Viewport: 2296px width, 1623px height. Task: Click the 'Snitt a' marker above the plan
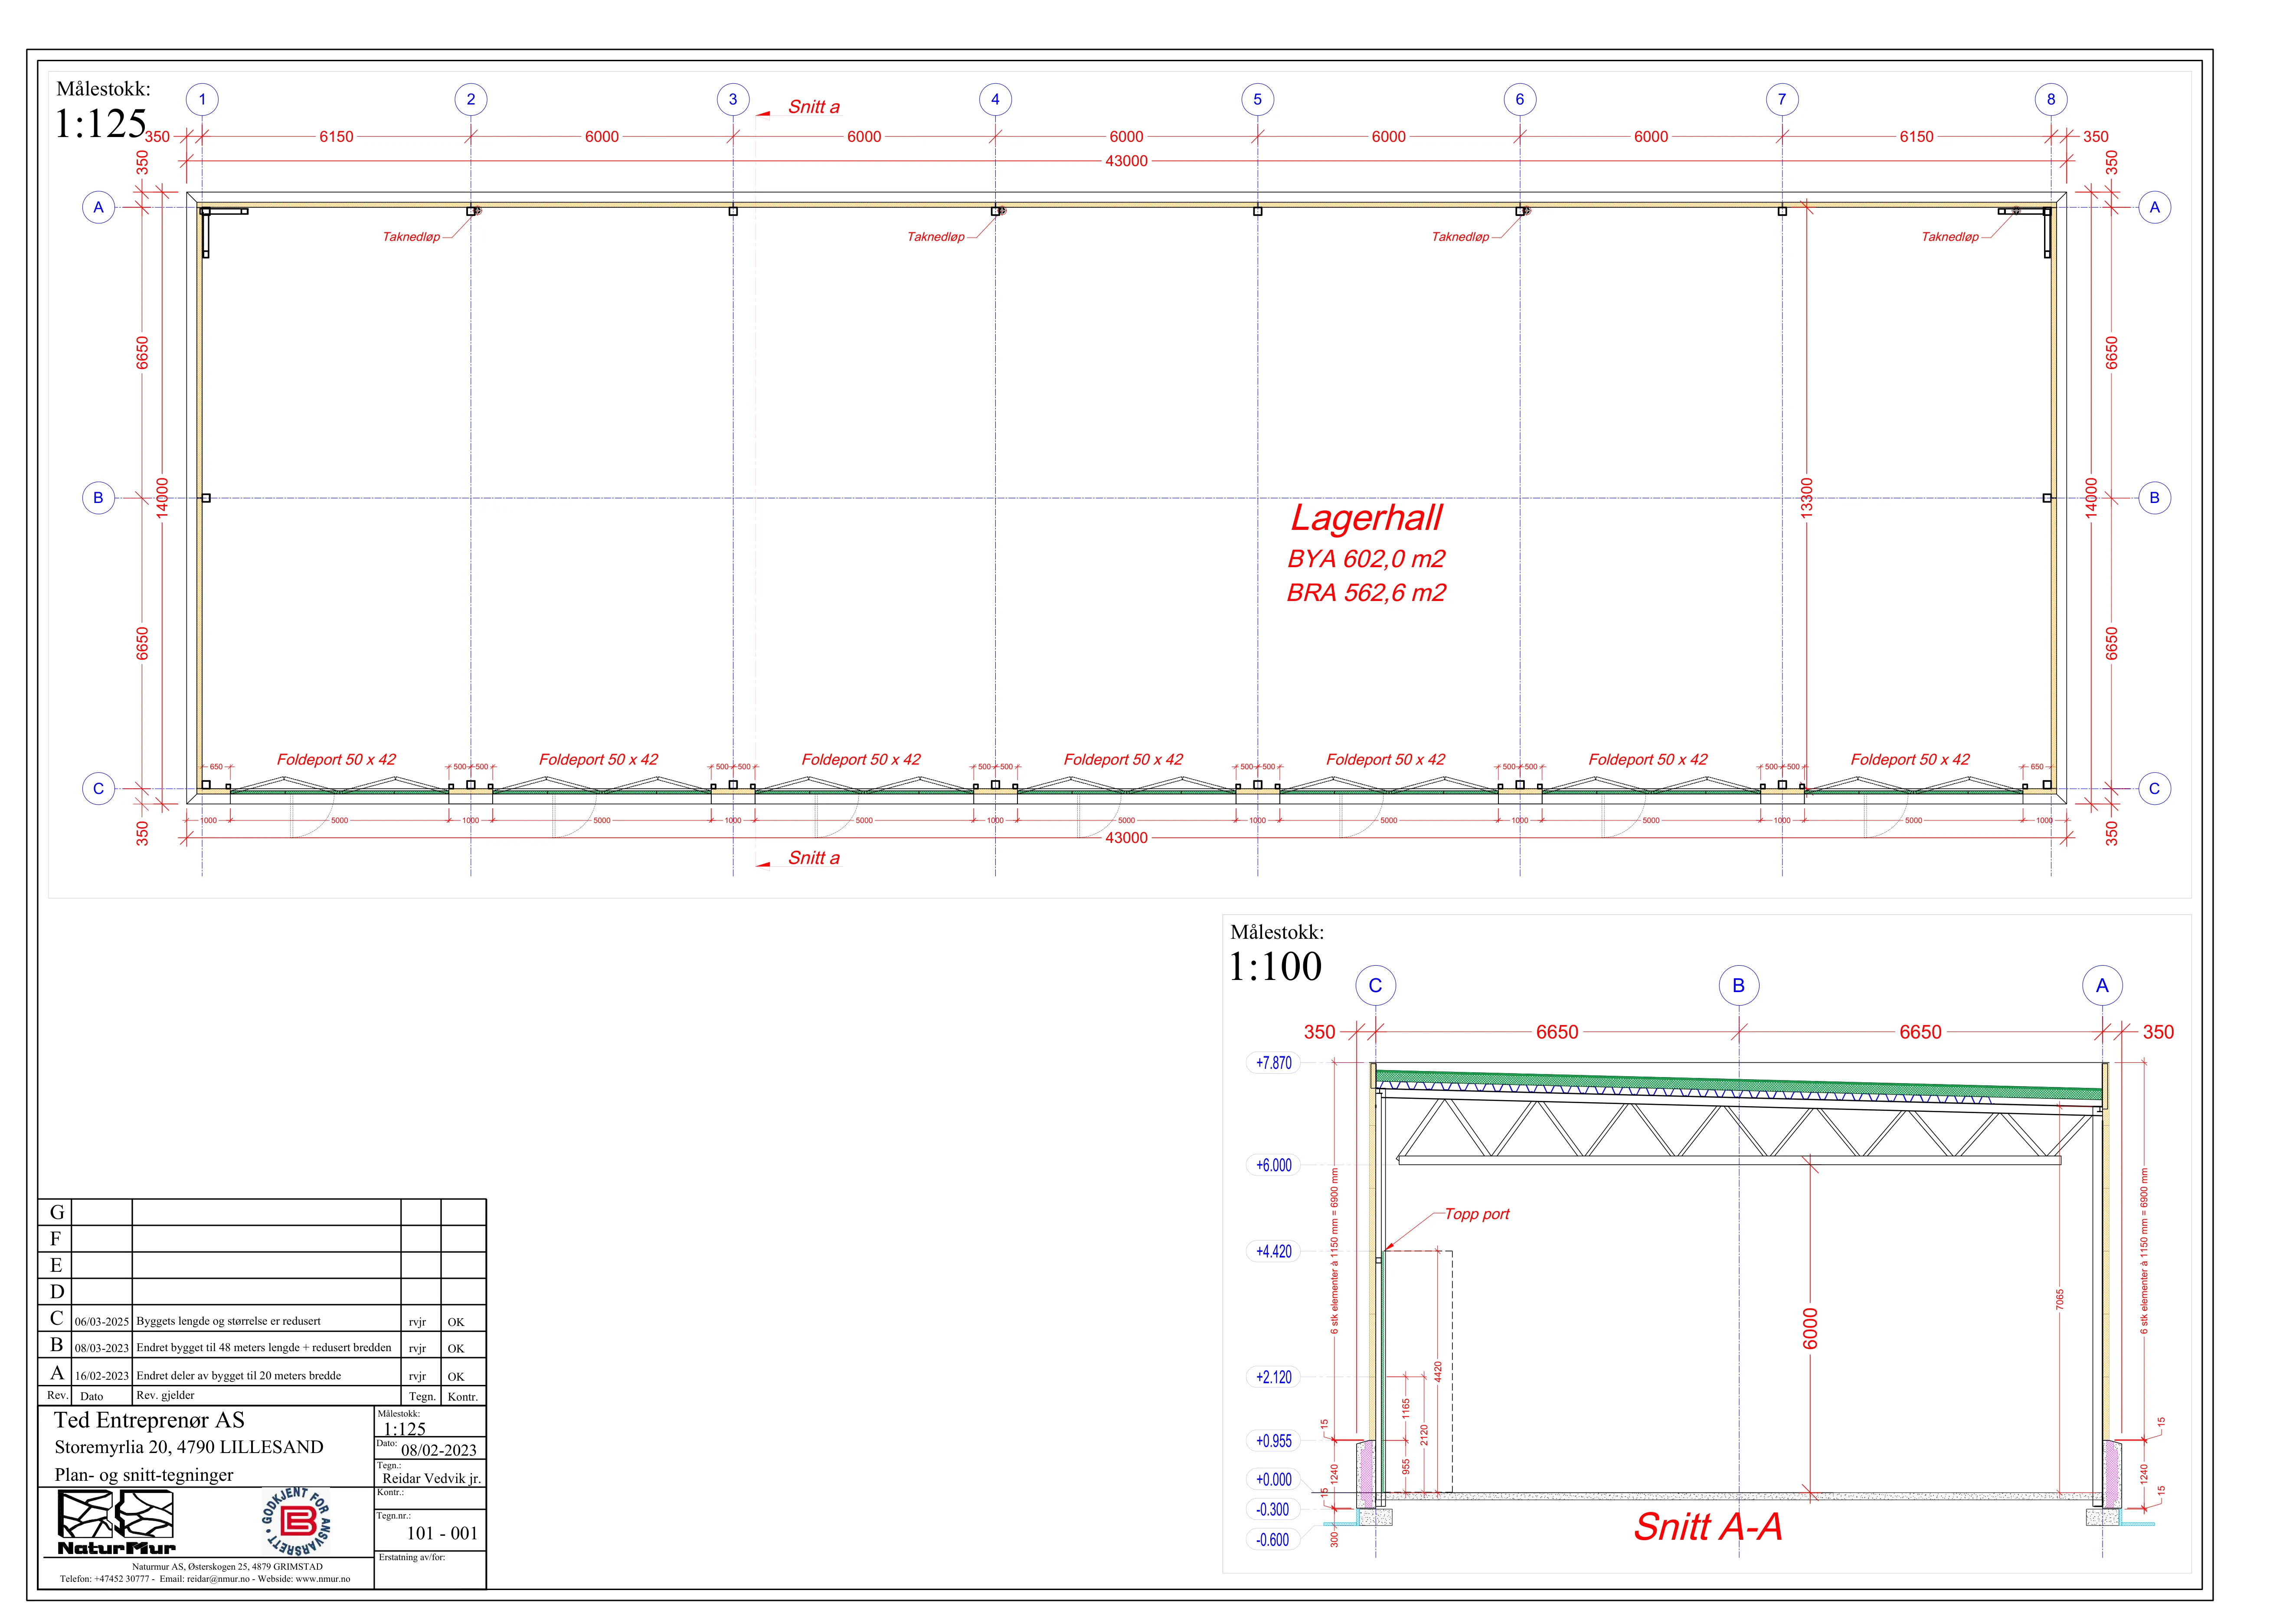tap(813, 107)
